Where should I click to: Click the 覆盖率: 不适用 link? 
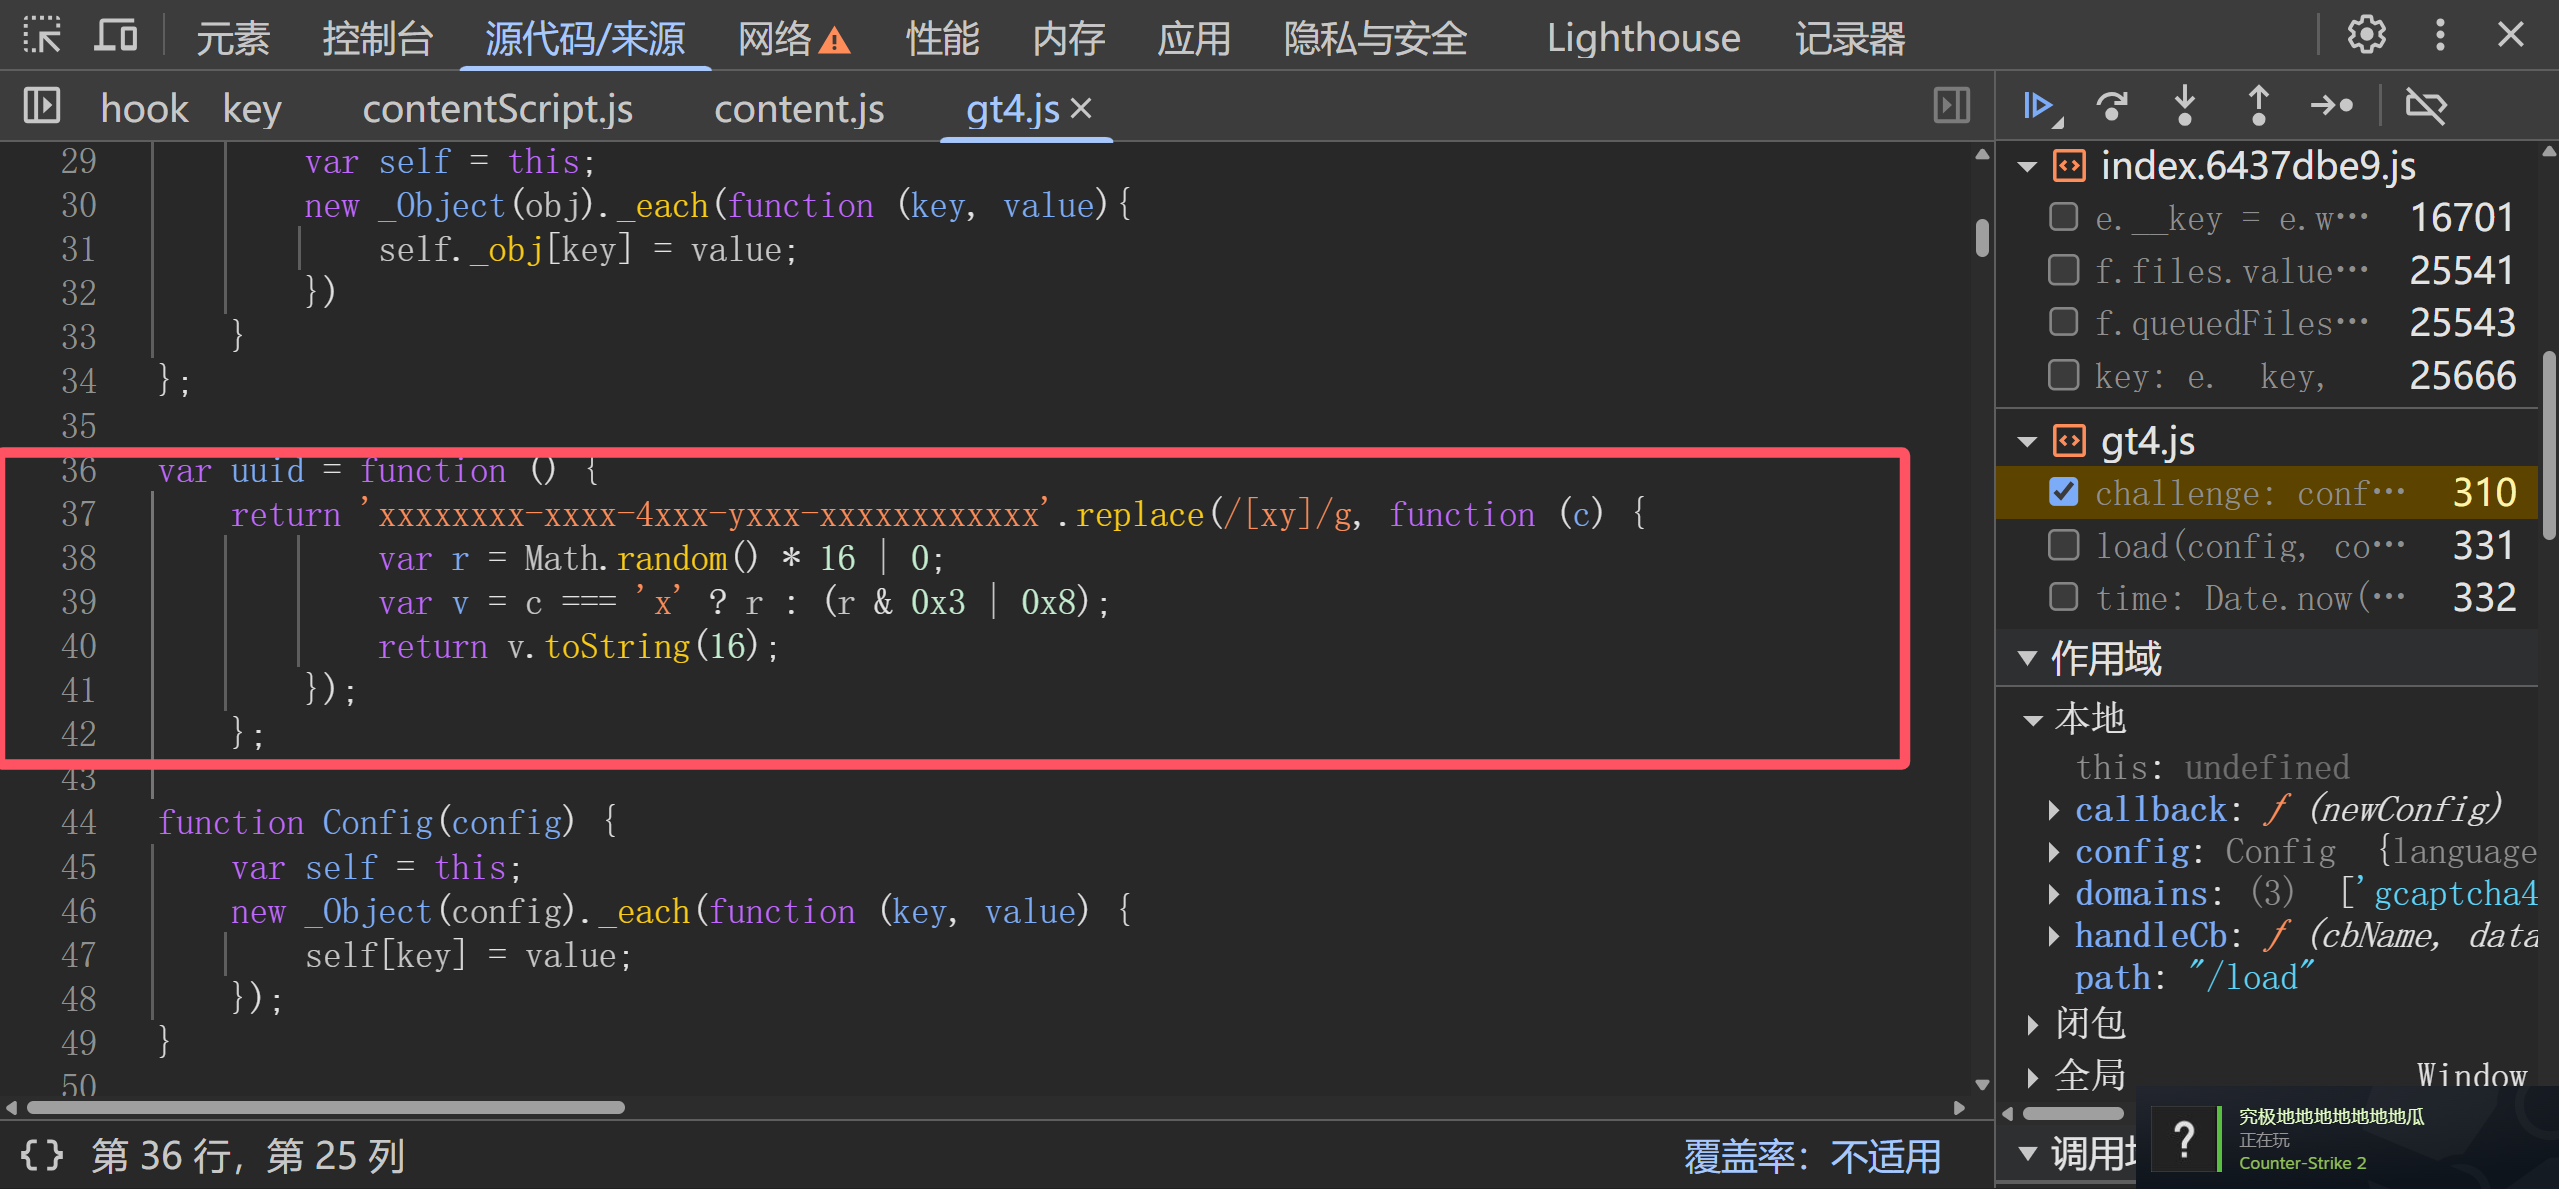pos(1812,1156)
